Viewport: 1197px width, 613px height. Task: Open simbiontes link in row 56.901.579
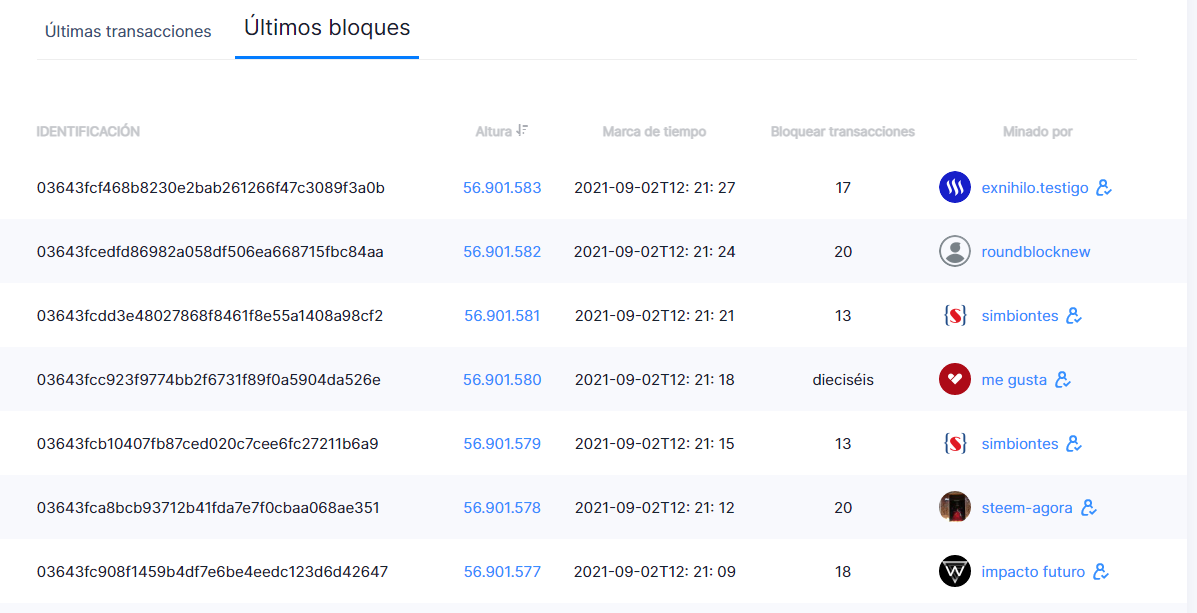1019,444
